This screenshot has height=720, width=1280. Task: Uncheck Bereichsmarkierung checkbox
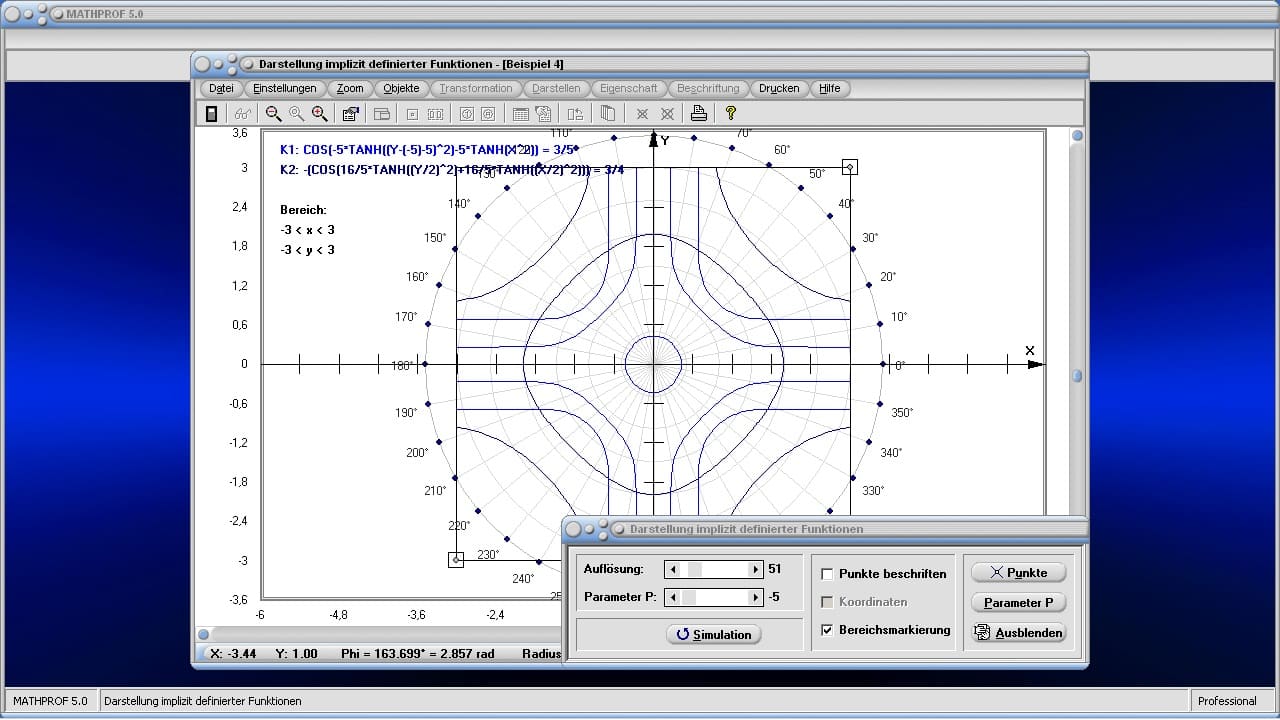827,630
